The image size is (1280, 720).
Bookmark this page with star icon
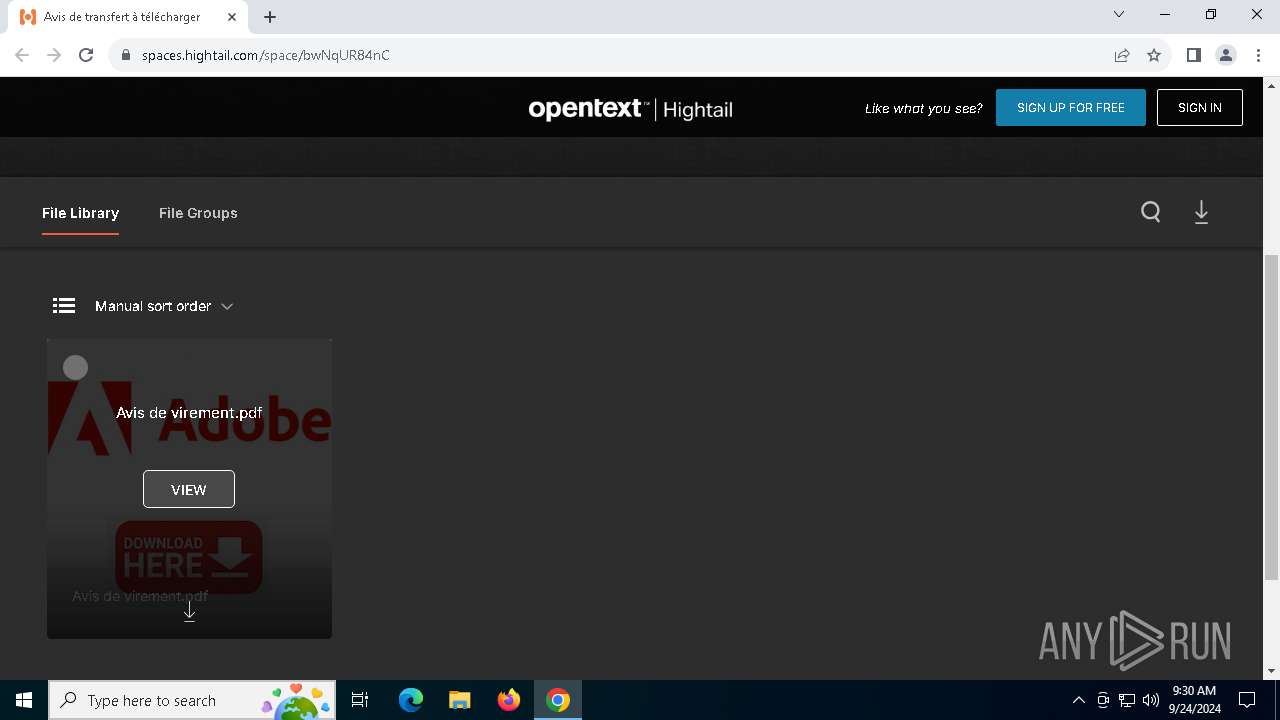tap(1154, 55)
